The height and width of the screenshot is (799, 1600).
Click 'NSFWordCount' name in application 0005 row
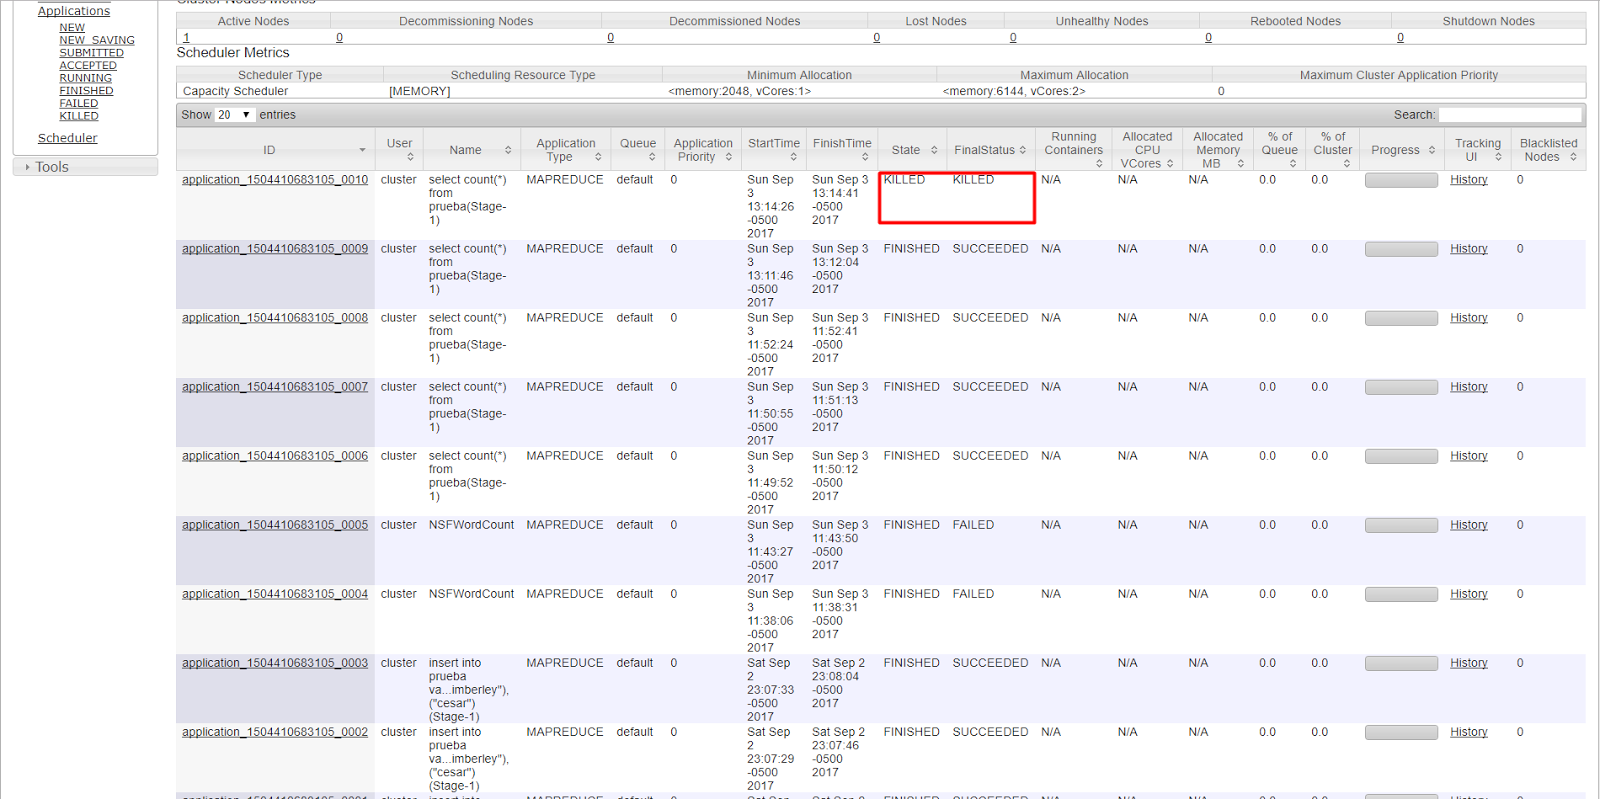(472, 525)
